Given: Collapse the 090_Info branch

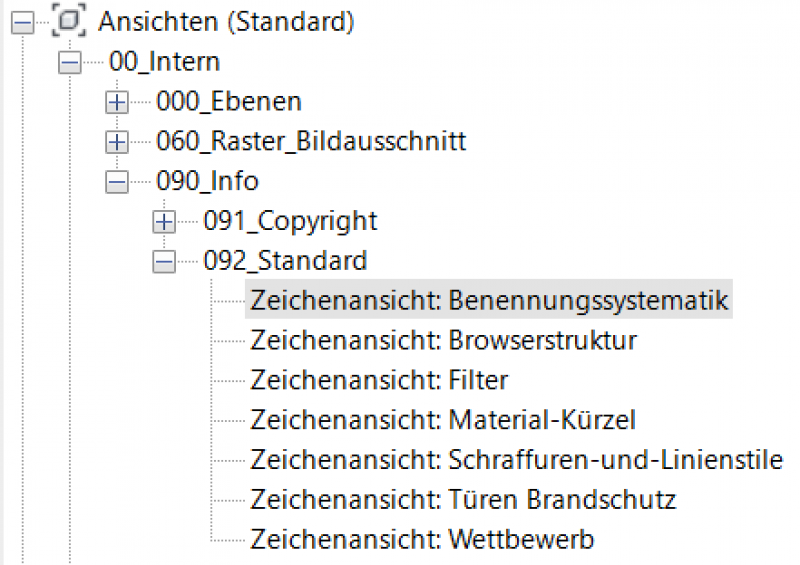Looking at the screenshot, I should (x=118, y=182).
